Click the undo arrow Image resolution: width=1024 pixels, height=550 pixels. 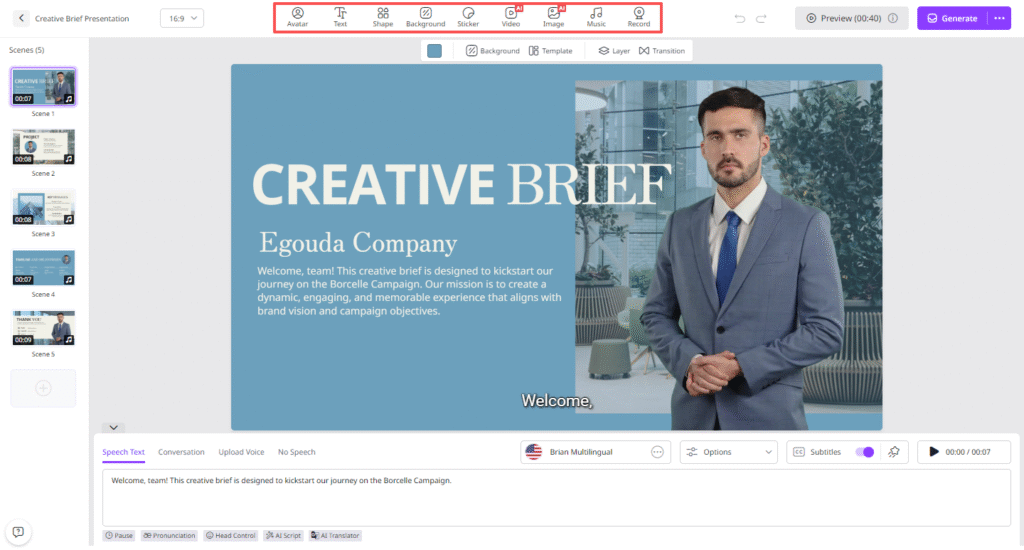740,18
